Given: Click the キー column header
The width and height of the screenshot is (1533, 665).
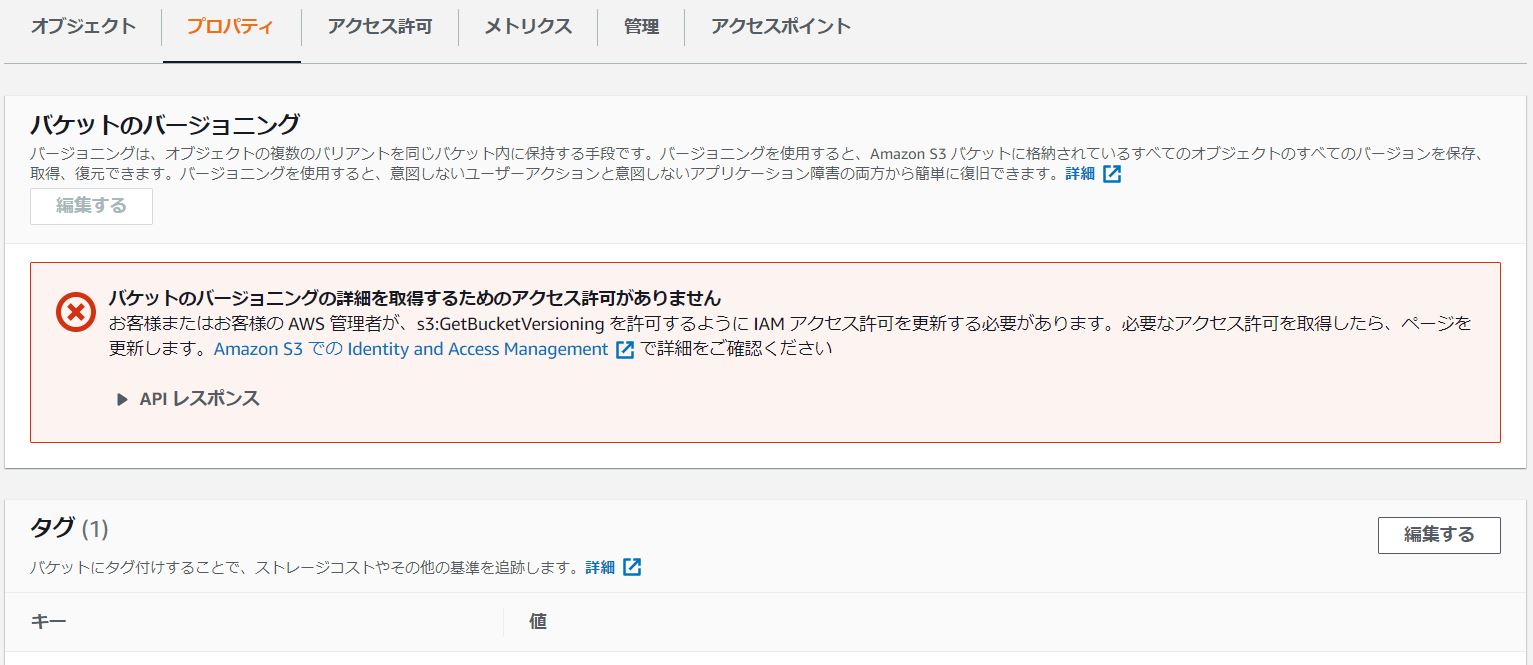Looking at the screenshot, I should [x=49, y=622].
